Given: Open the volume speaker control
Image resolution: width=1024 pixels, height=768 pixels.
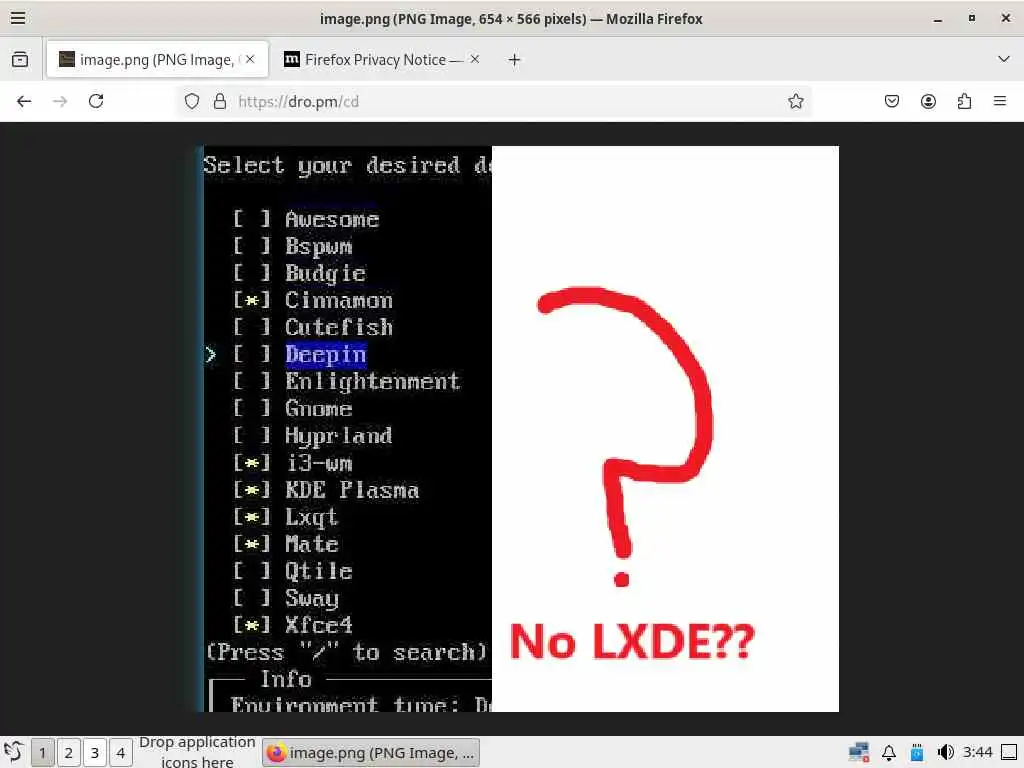Looking at the screenshot, I should [x=945, y=752].
